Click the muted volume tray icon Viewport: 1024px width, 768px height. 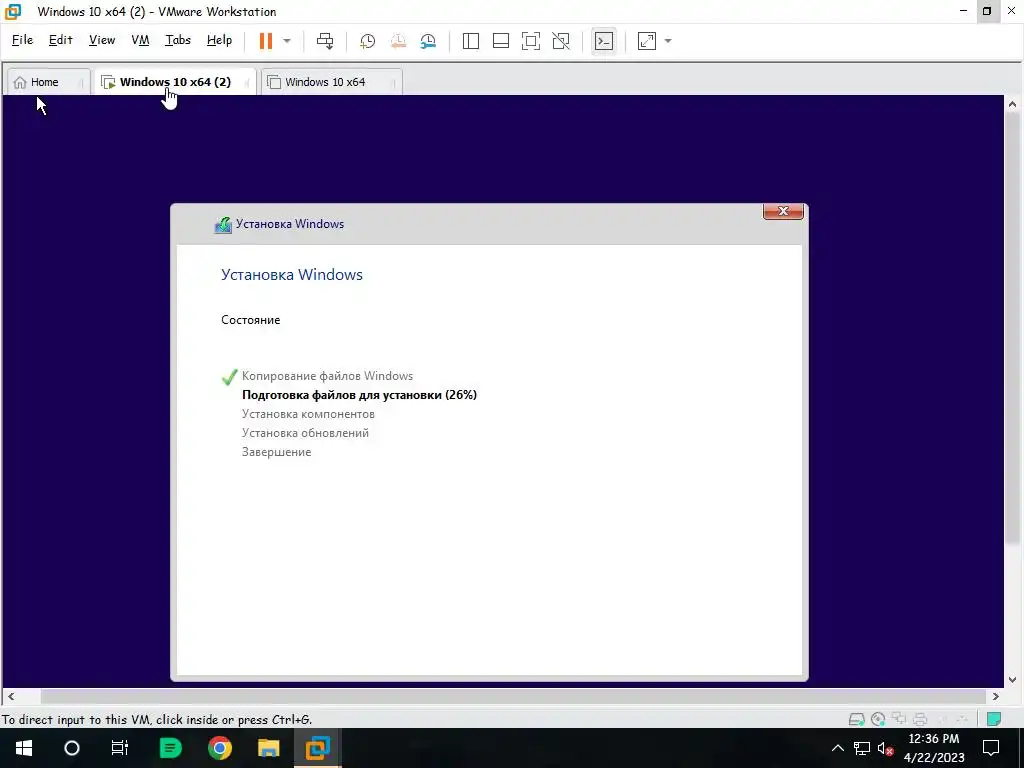tap(885, 748)
